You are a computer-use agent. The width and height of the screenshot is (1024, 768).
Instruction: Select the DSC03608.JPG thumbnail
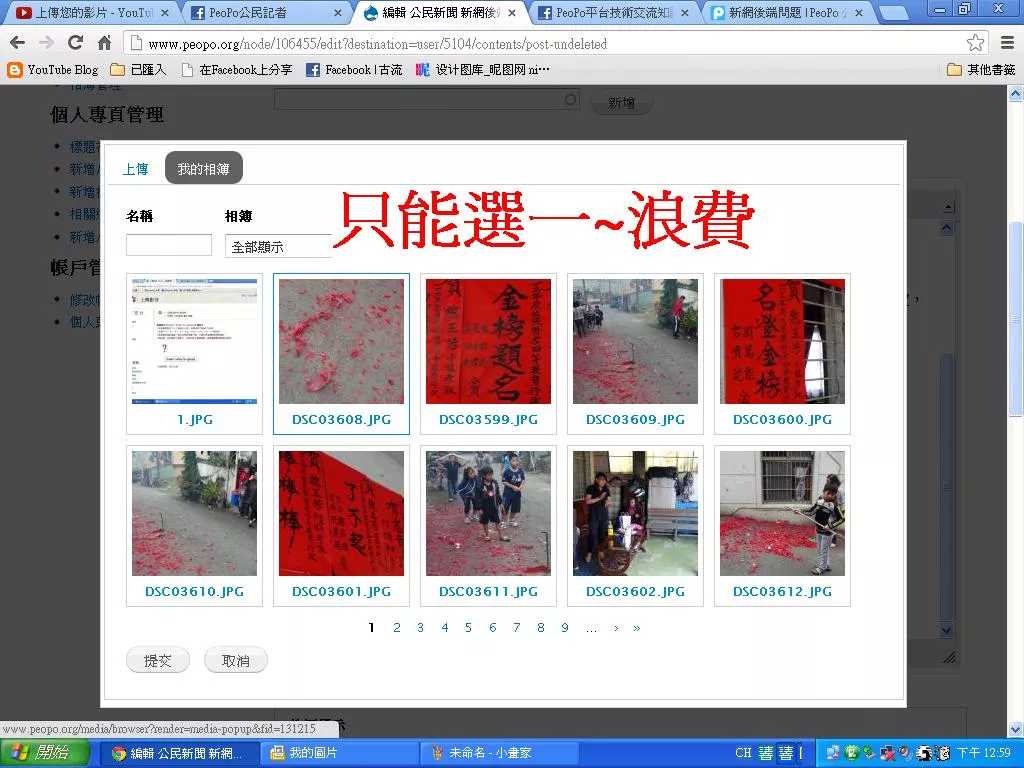tap(342, 354)
